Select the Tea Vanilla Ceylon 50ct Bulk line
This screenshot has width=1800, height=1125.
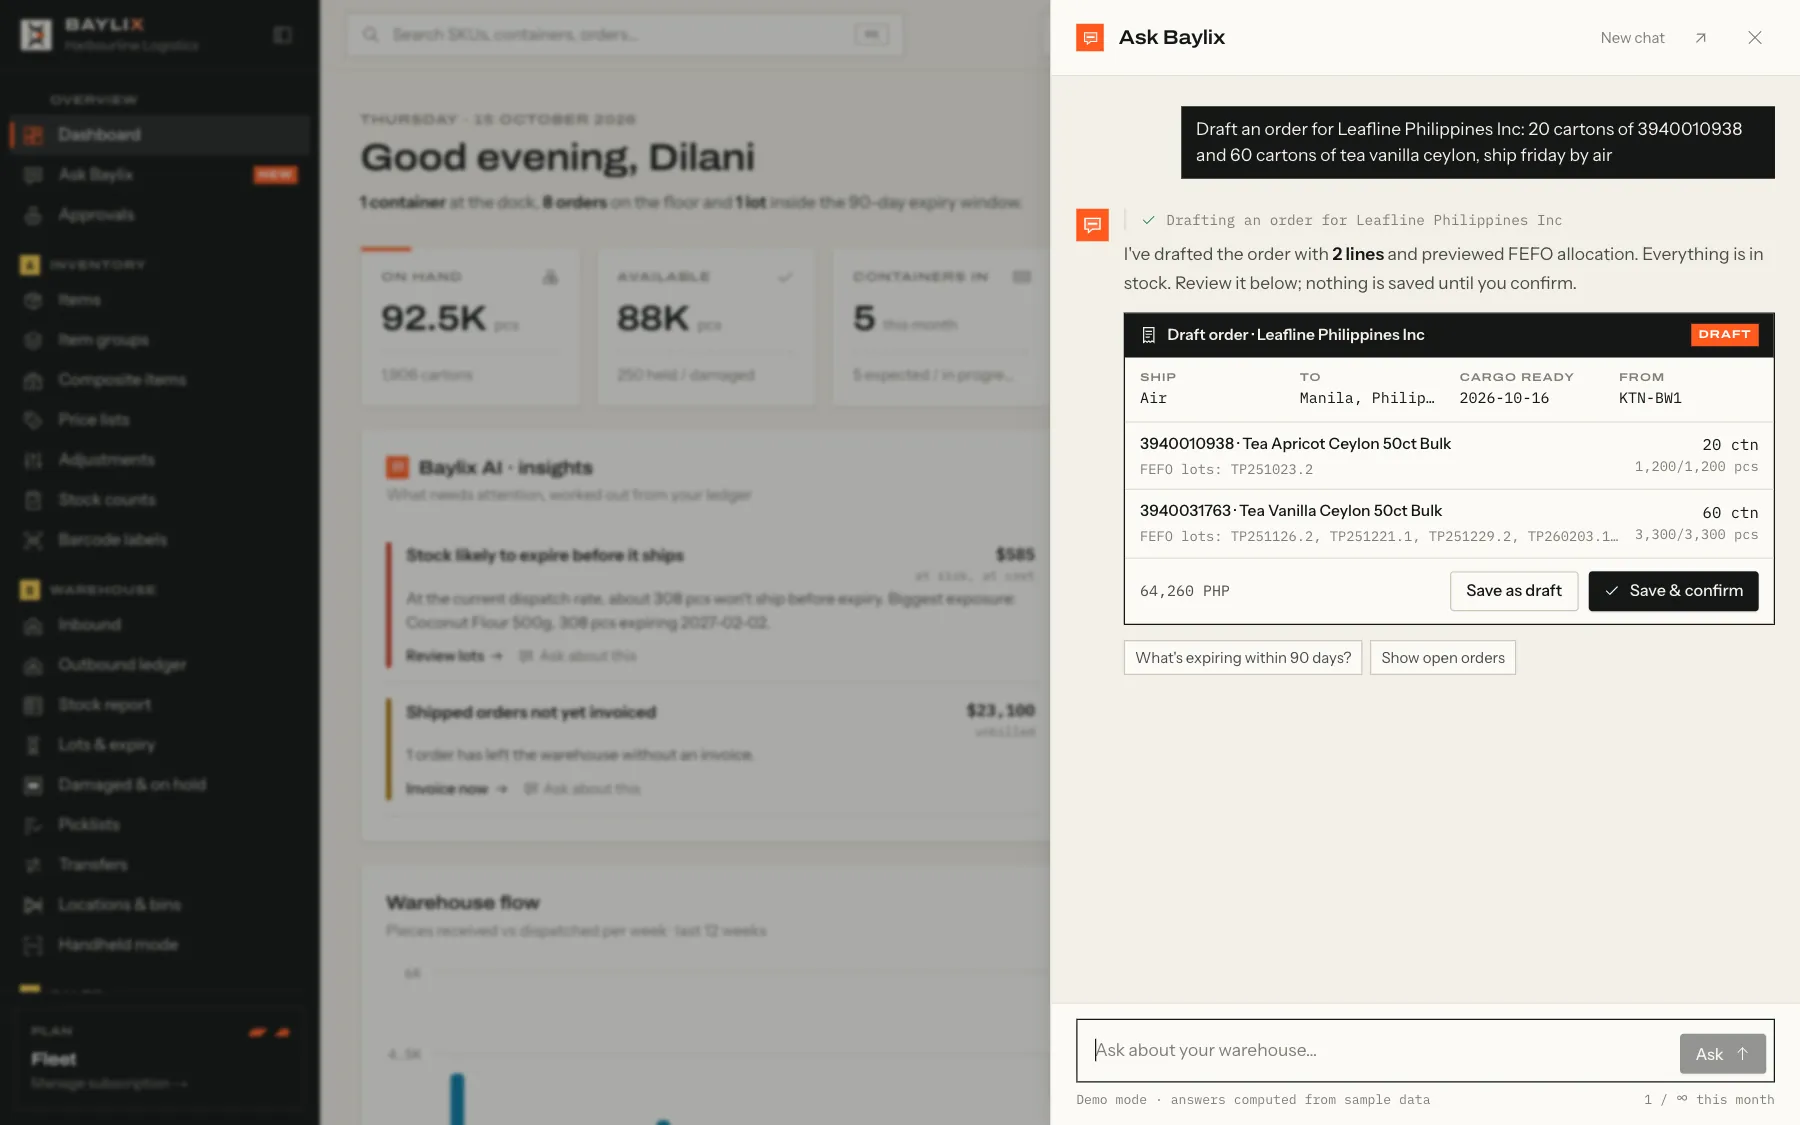(x=1449, y=523)
